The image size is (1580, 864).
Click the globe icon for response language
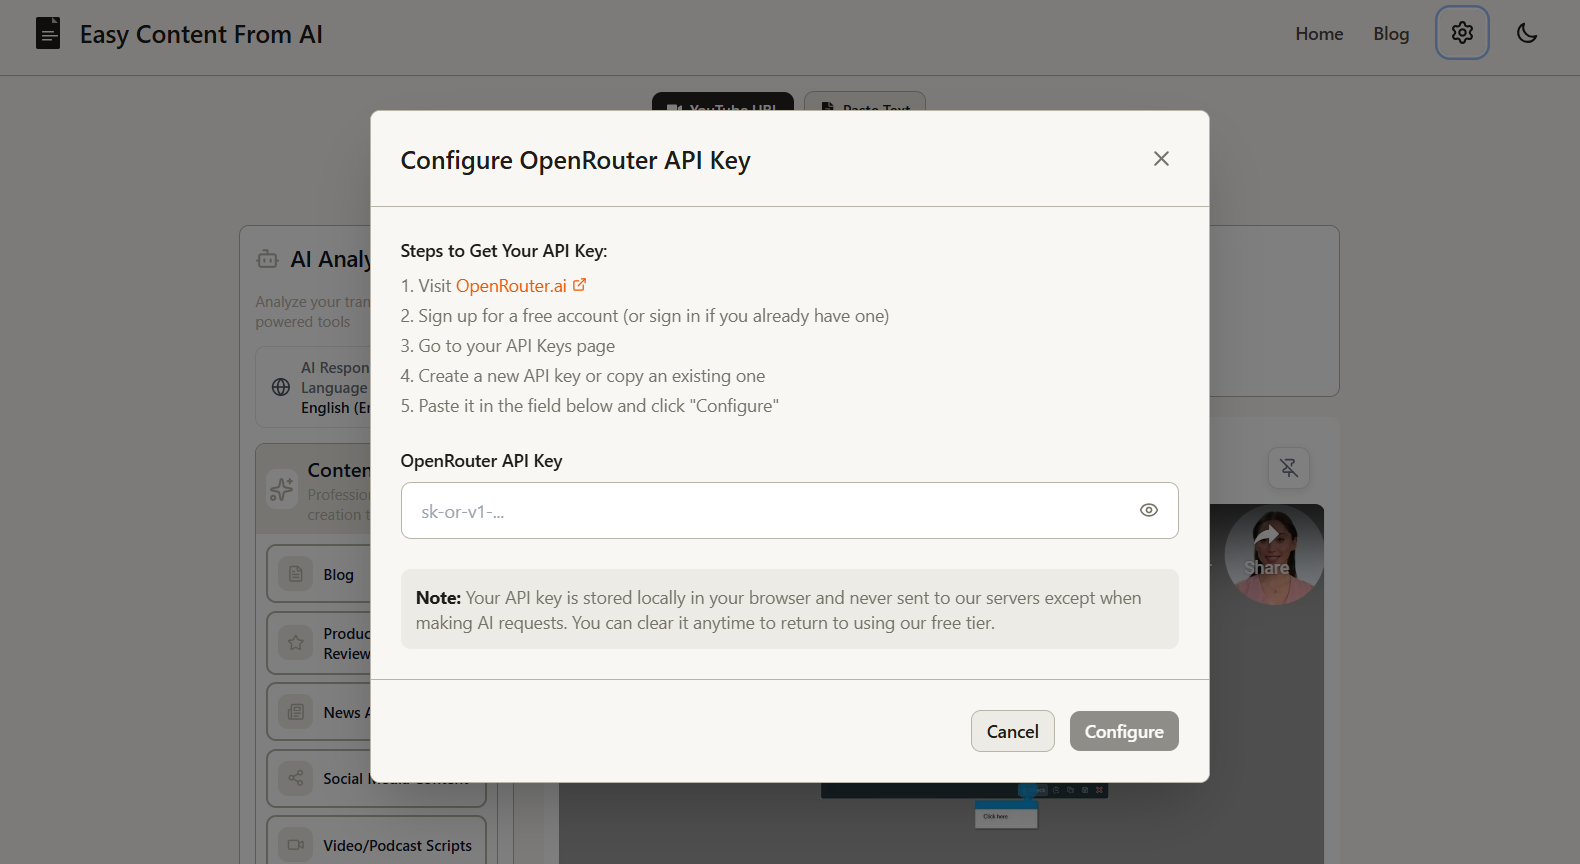click(x=281, y=387)
